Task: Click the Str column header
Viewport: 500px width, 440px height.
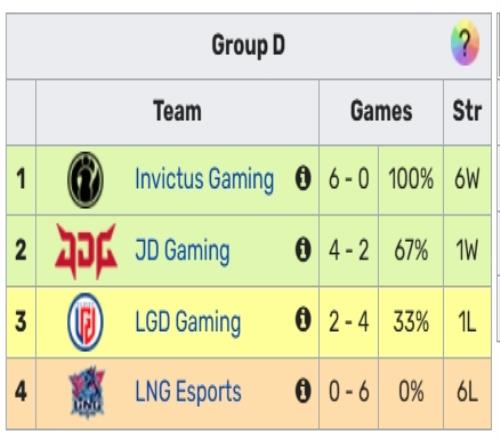Action: tap(467, 112)
